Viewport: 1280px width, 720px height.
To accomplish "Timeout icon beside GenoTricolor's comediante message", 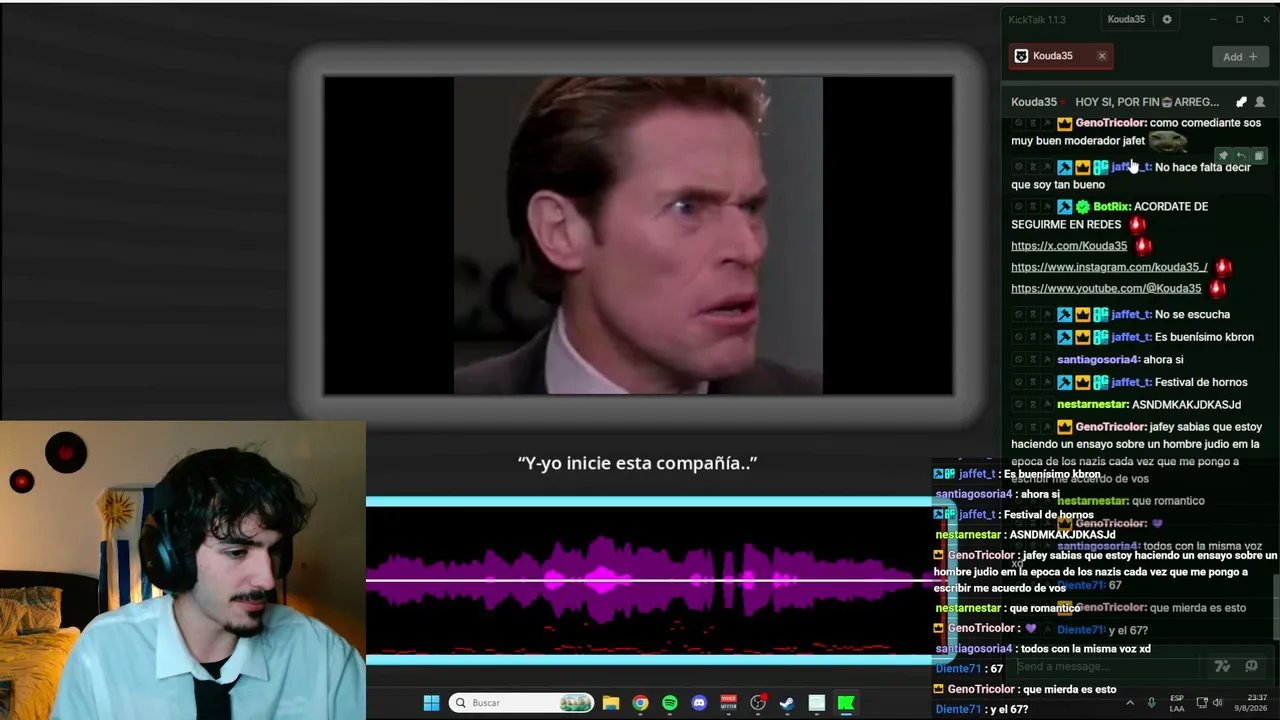I will [1033, 123].
